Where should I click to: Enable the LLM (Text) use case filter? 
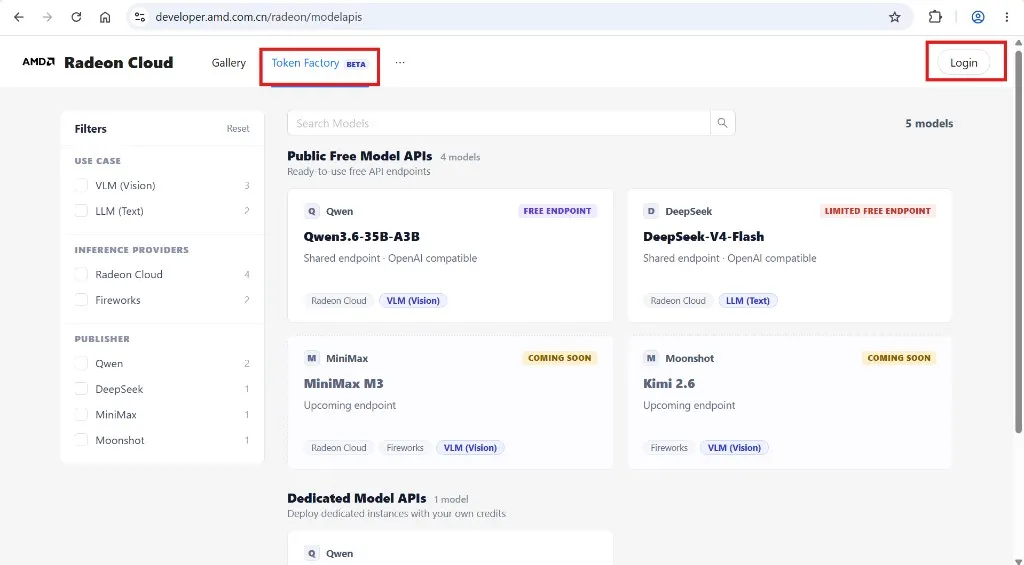pyautogui.click(x=81, y=211)
